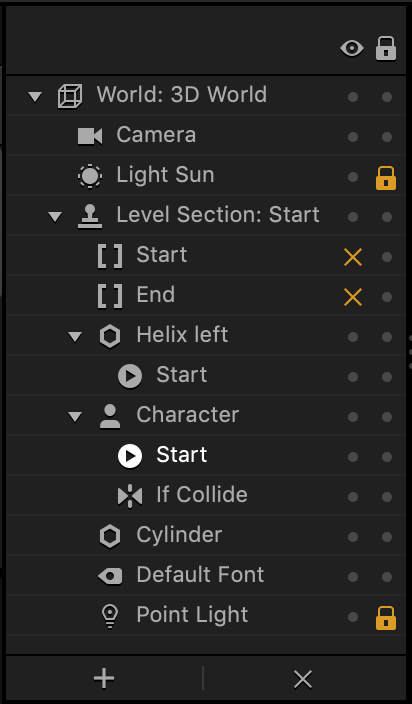The width and height of the screenshot is (412, 704).
Task: Click the Light Sun icon
Action: tap(90, 176)
